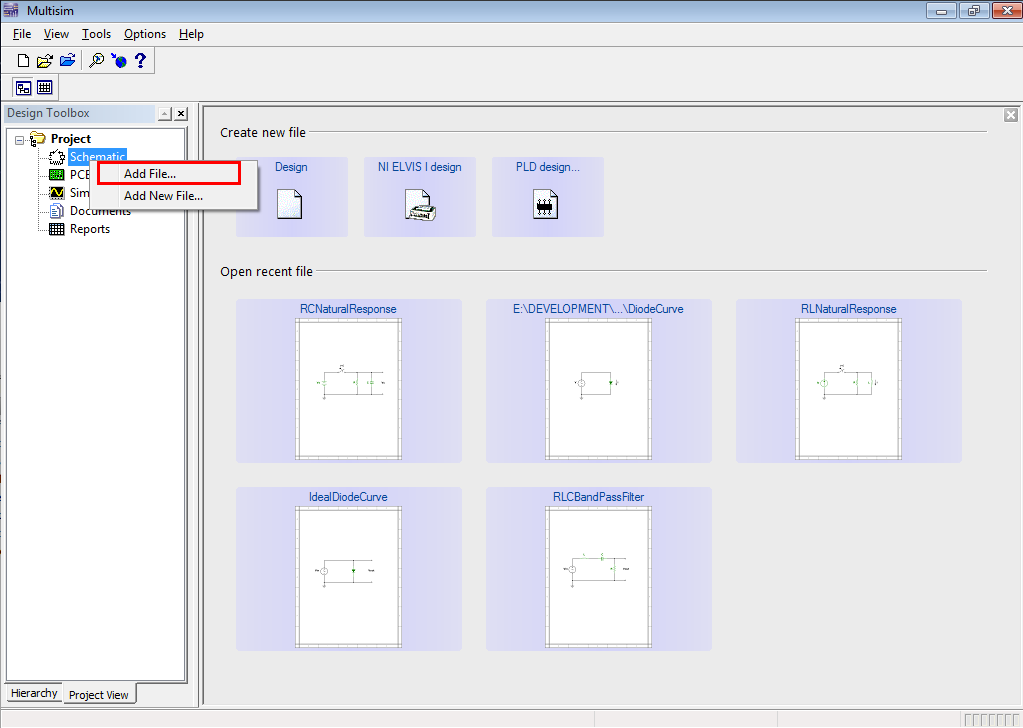The width and height of the screenshot is (1023, 728).
Task: Collapse the Project tree node
Action: click(20, 140)
